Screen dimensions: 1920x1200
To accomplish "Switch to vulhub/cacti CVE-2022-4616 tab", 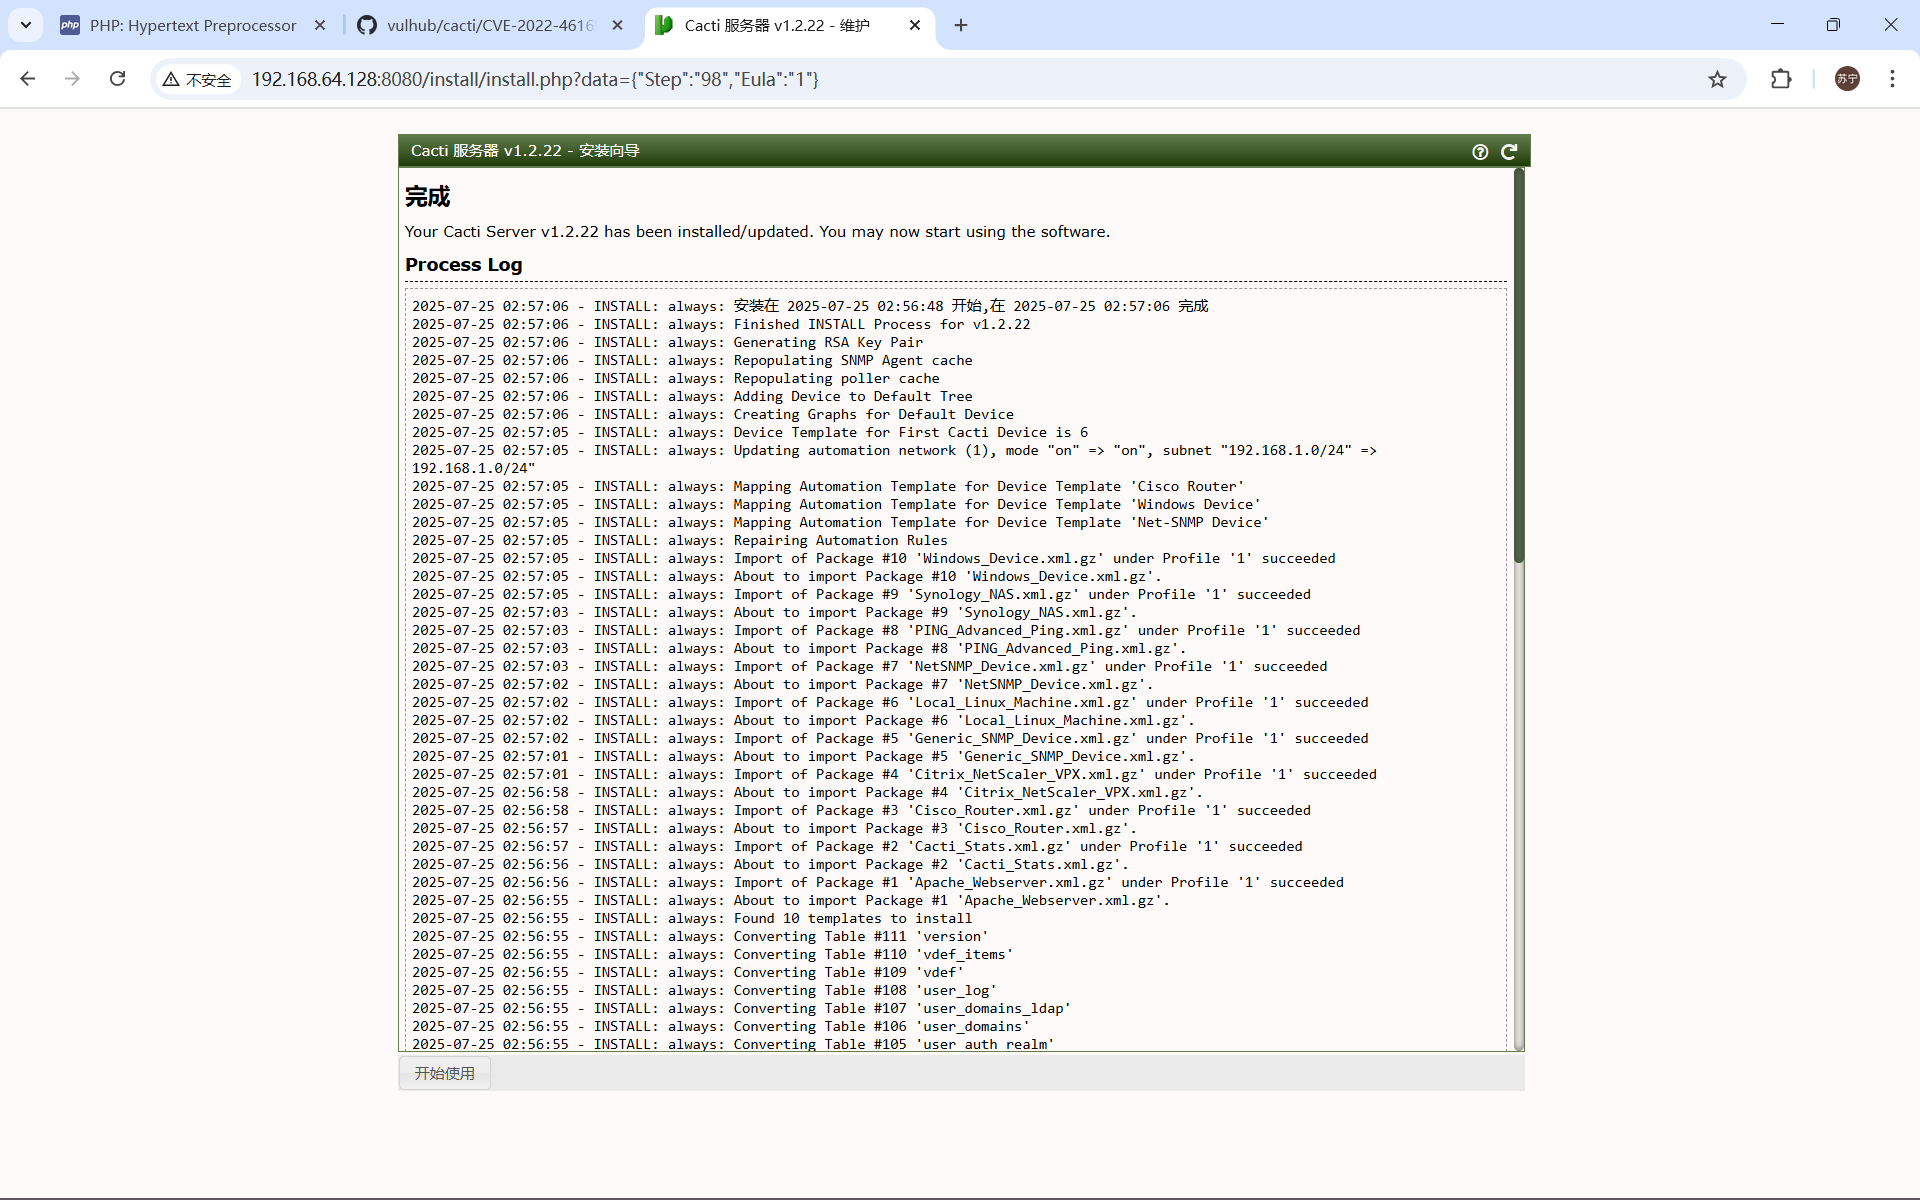I will 490,25.
